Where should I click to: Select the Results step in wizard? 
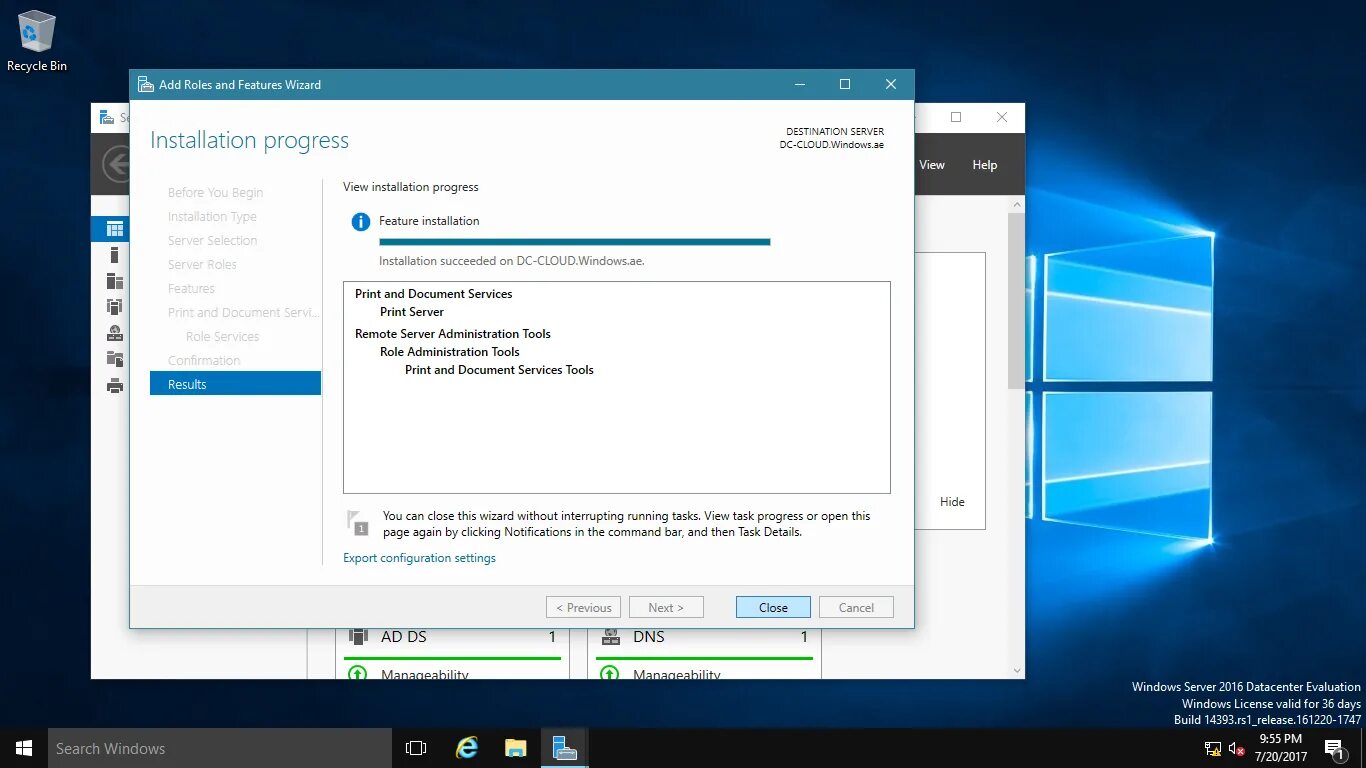coord(235,384)
